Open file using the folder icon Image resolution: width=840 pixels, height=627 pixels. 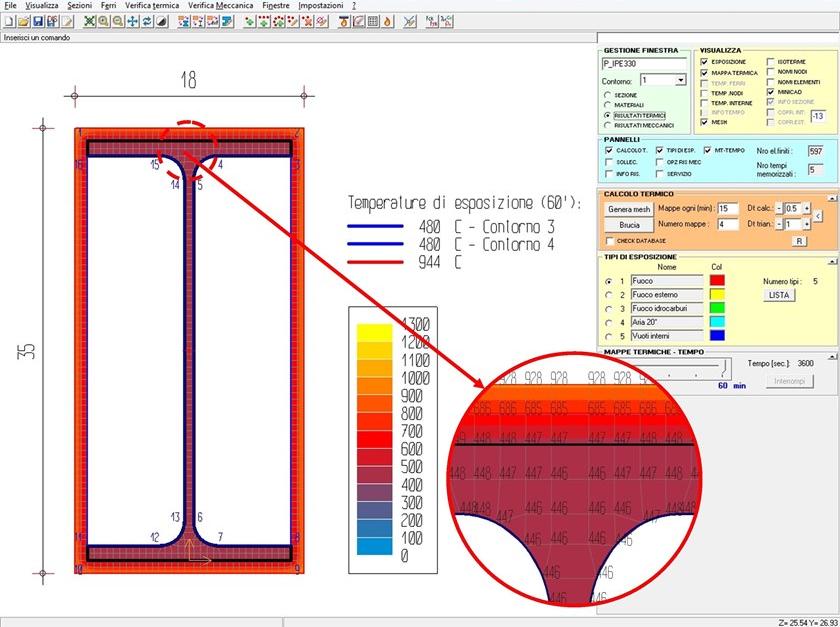pos(23,21)
